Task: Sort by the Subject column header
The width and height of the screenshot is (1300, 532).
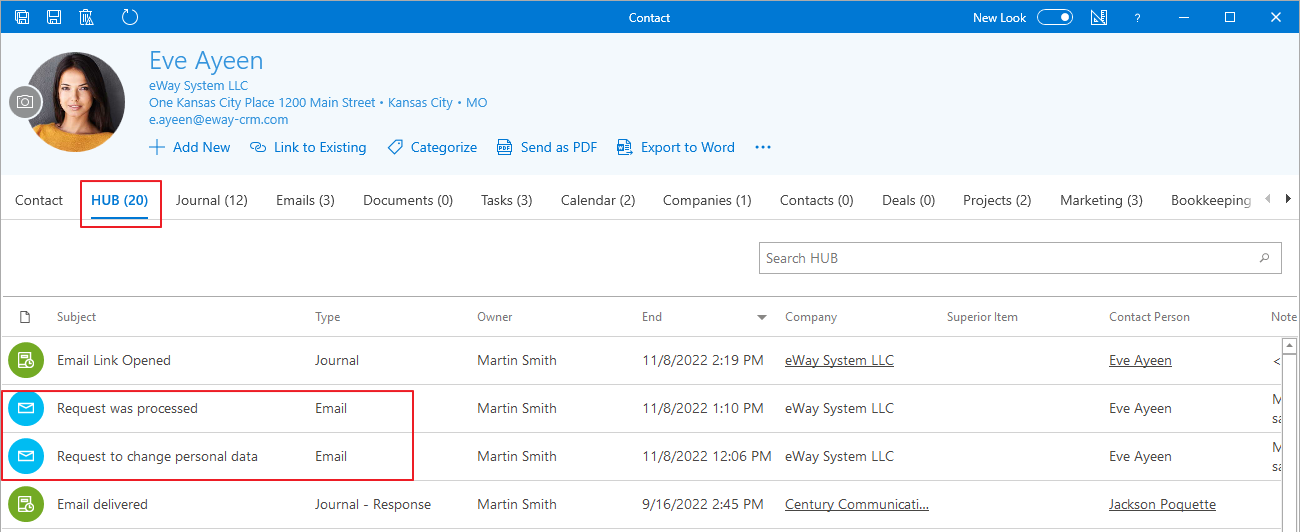Action: pos(77,317)
